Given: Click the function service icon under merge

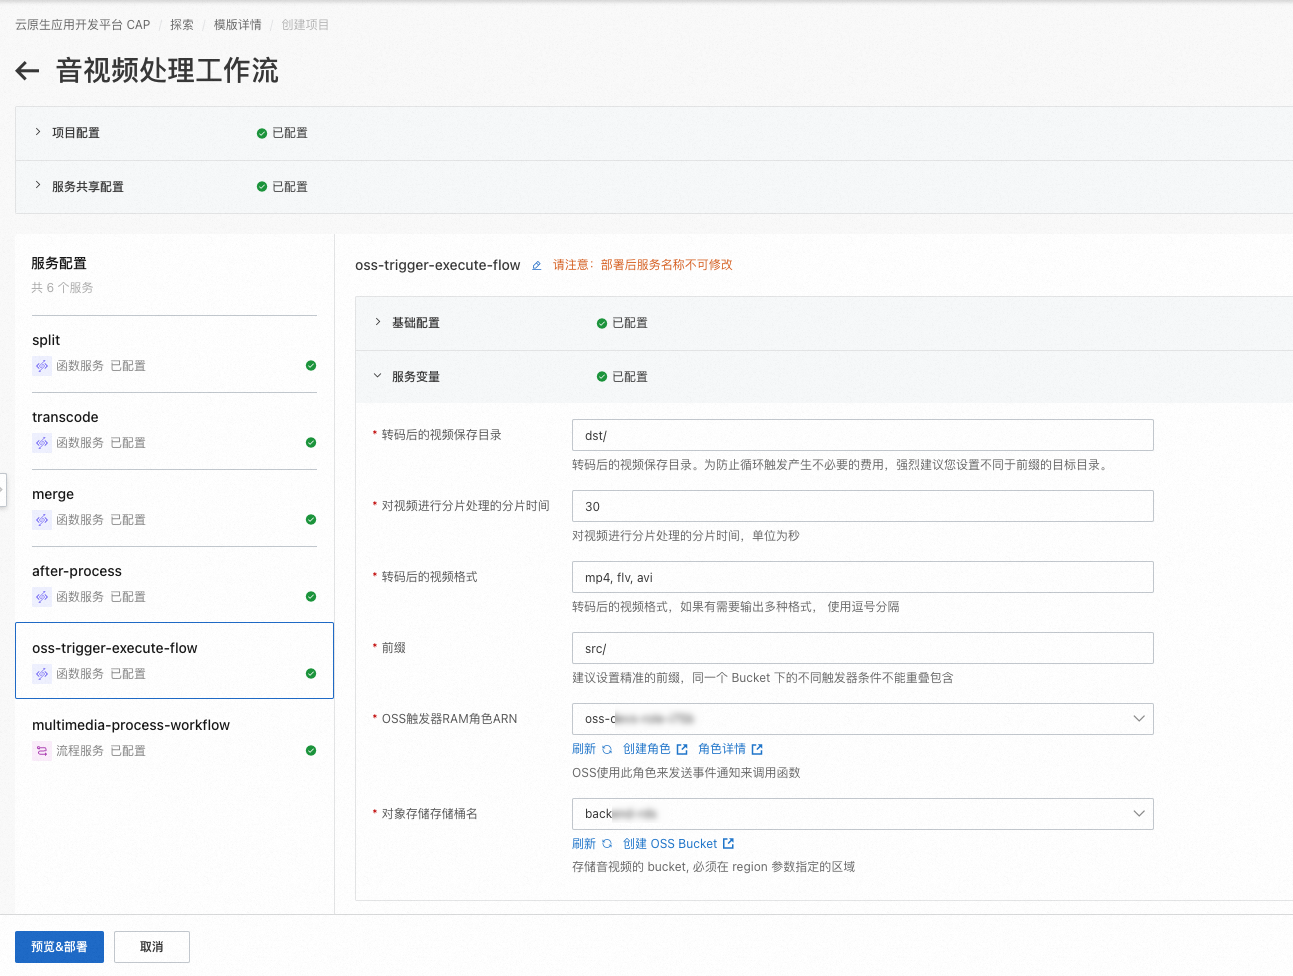Looking at the screenshot, I should click(42, 520).
